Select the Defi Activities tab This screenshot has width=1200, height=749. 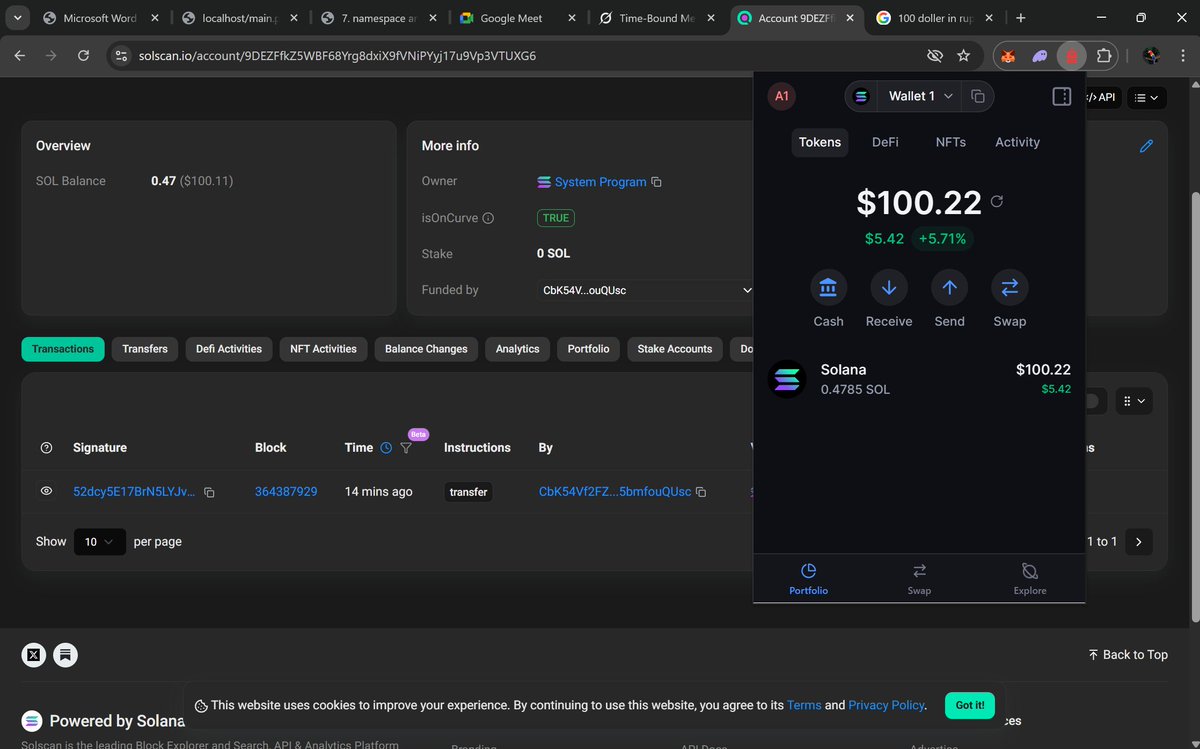pos(229,349)
